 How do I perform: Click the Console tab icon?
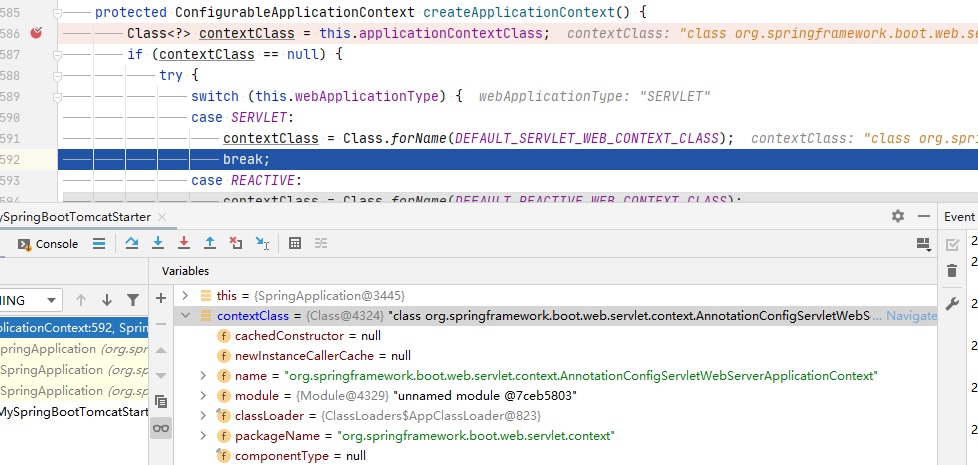tap(24, 244)
